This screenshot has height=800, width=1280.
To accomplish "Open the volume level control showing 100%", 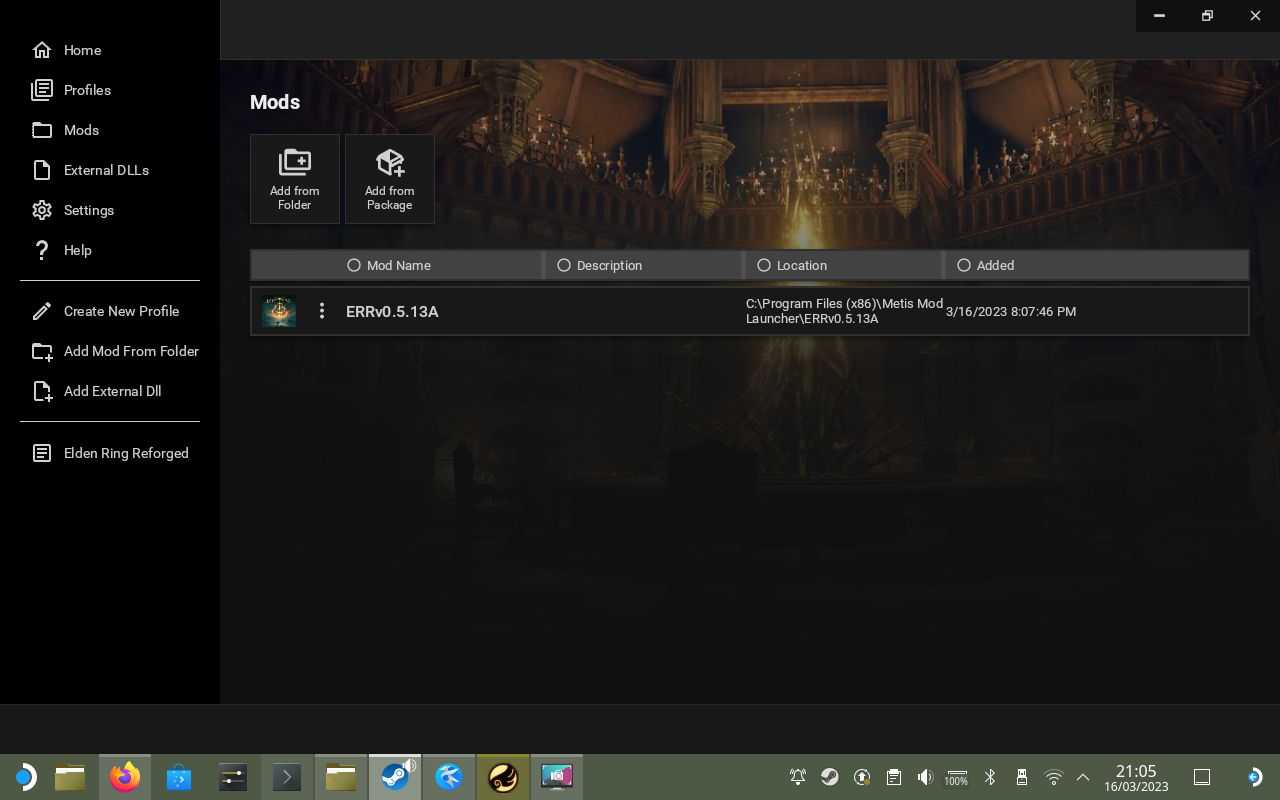I will pos(955,776).
